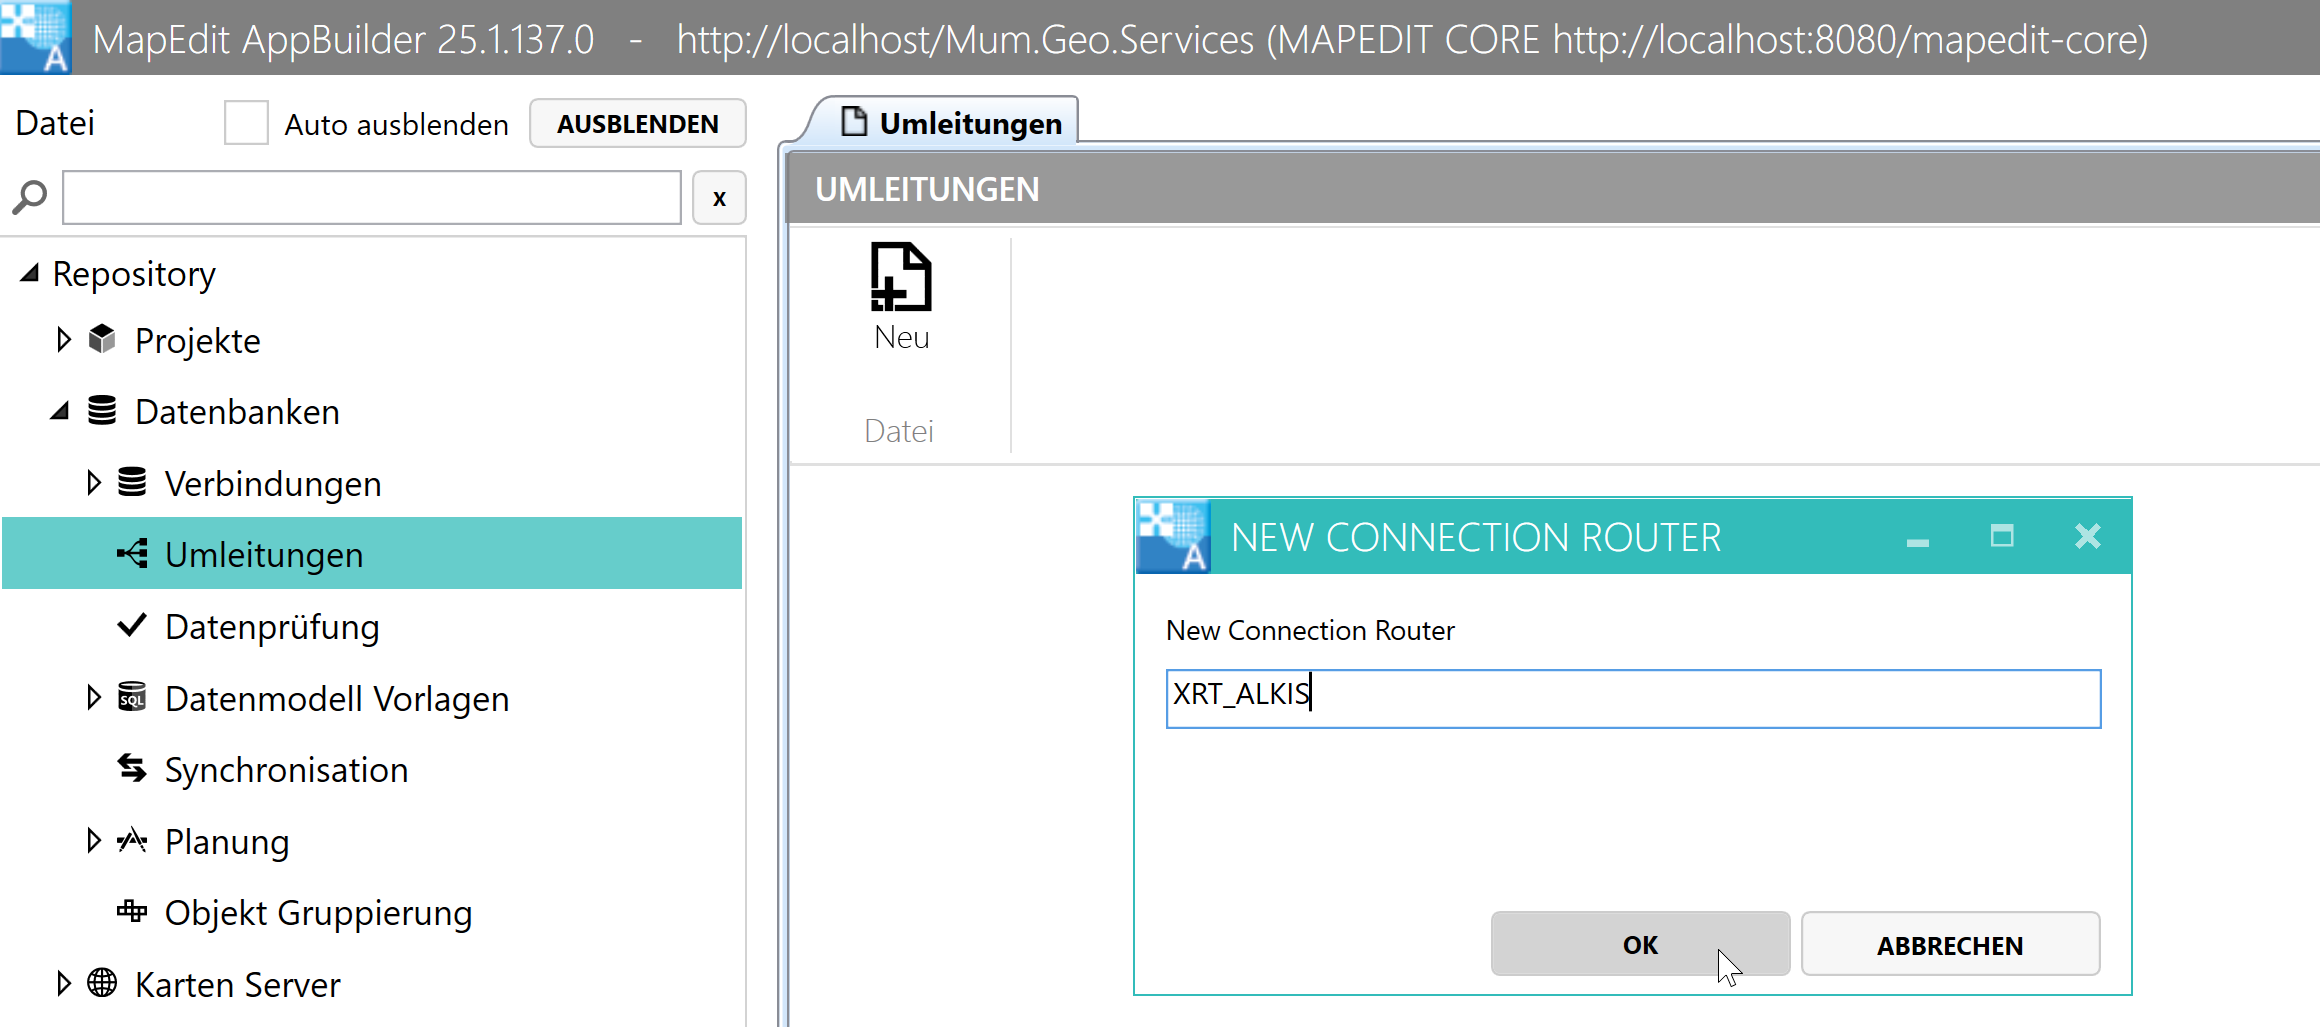
Task: Click the ABBRECHEN button
Action: click(1949, 944)
